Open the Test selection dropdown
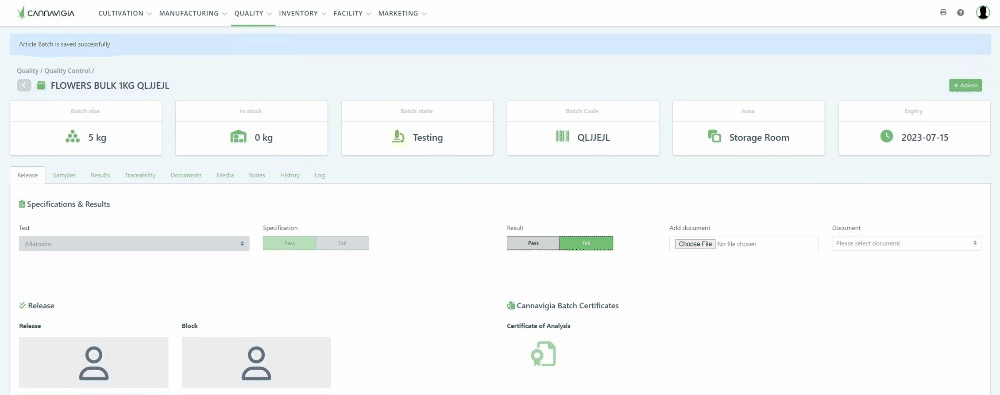The height and width of the screenshot is (395, 1000). coord(134,244)
